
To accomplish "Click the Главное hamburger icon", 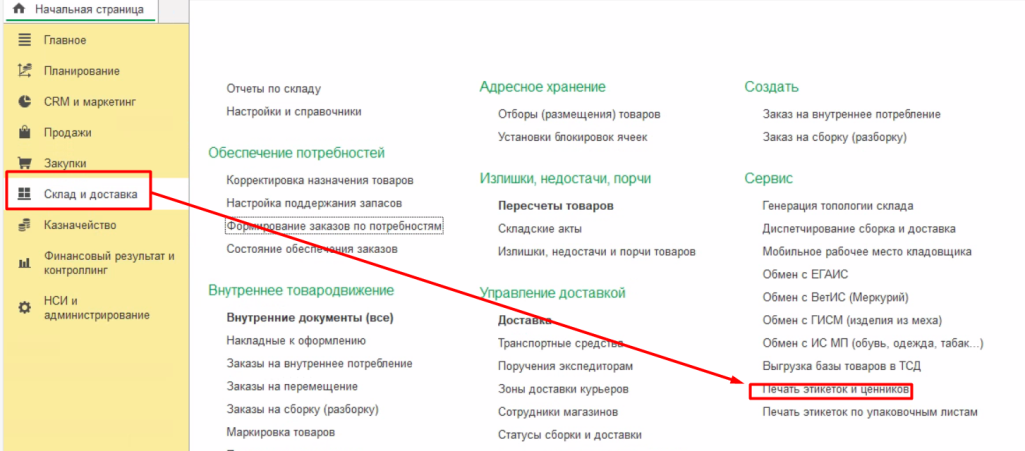I will click(x=24, y=41).
